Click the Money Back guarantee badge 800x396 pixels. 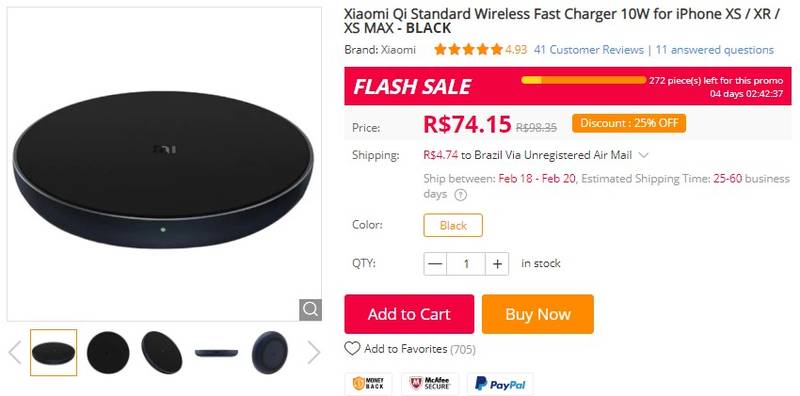368,384
